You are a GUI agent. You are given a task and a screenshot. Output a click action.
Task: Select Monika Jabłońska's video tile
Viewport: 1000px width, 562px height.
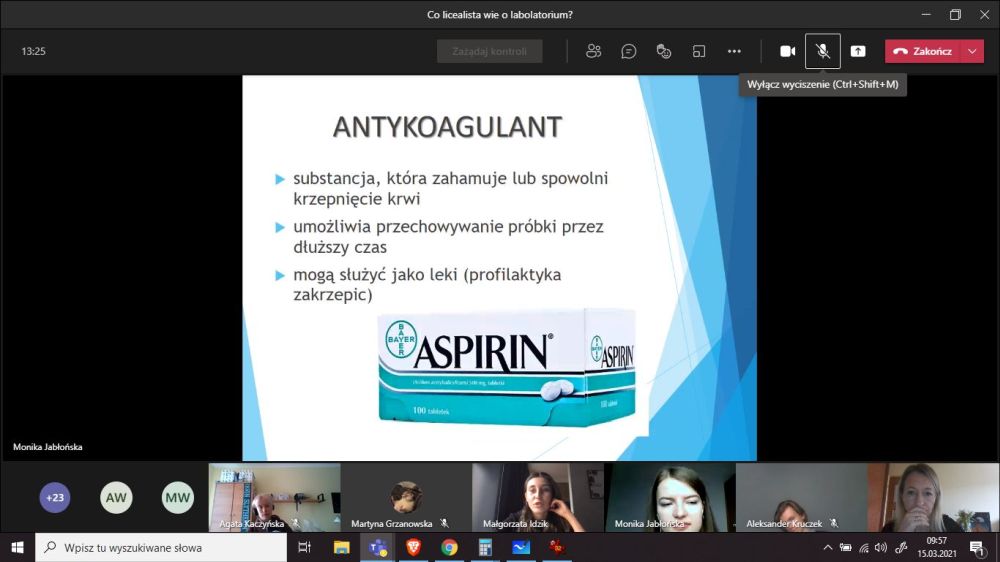[x=670, y=498]
